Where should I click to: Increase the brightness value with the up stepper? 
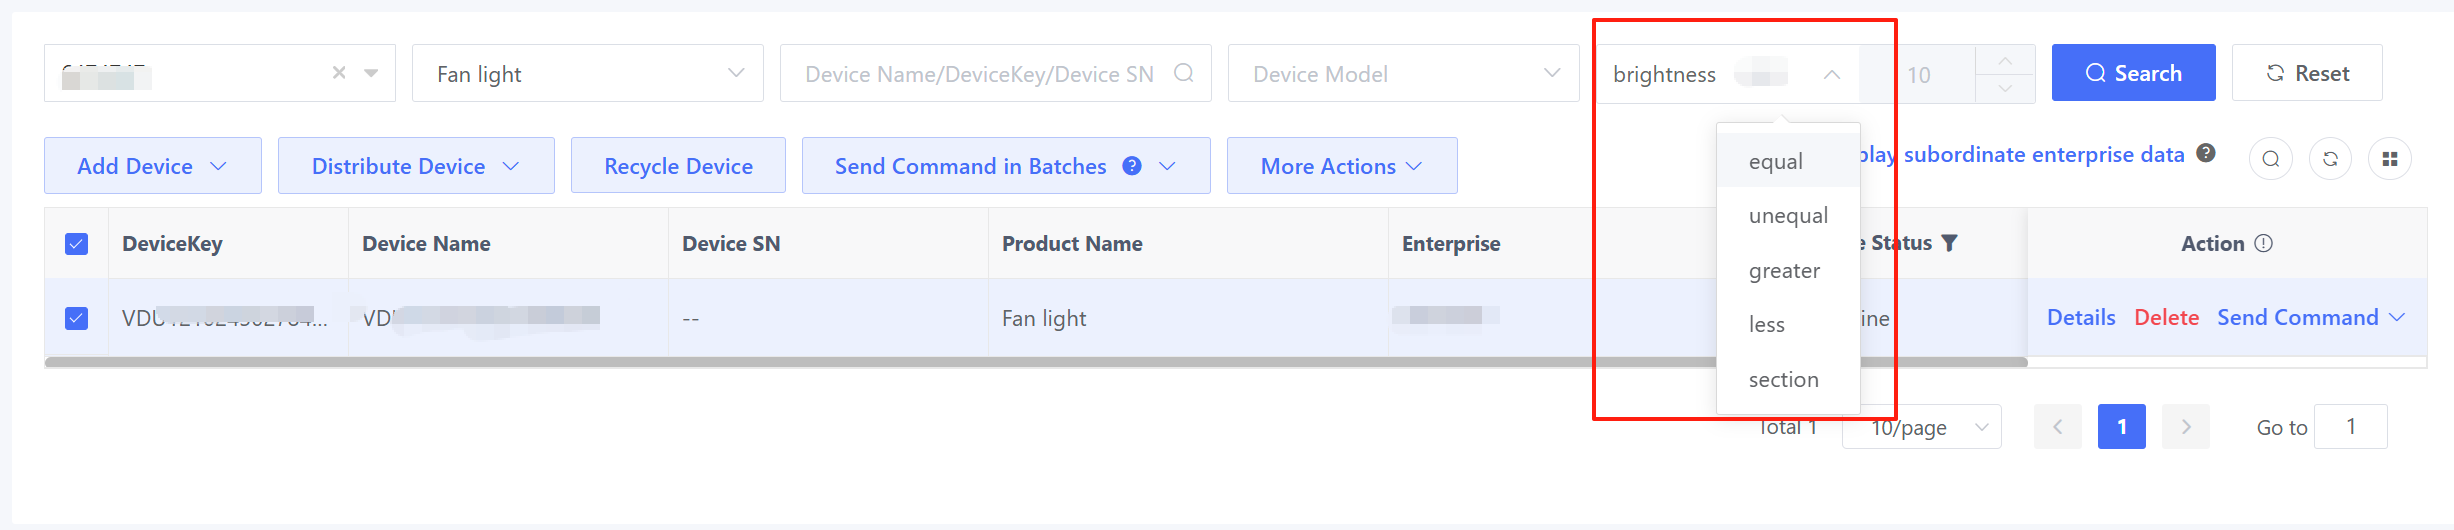tap(2005, 61)
